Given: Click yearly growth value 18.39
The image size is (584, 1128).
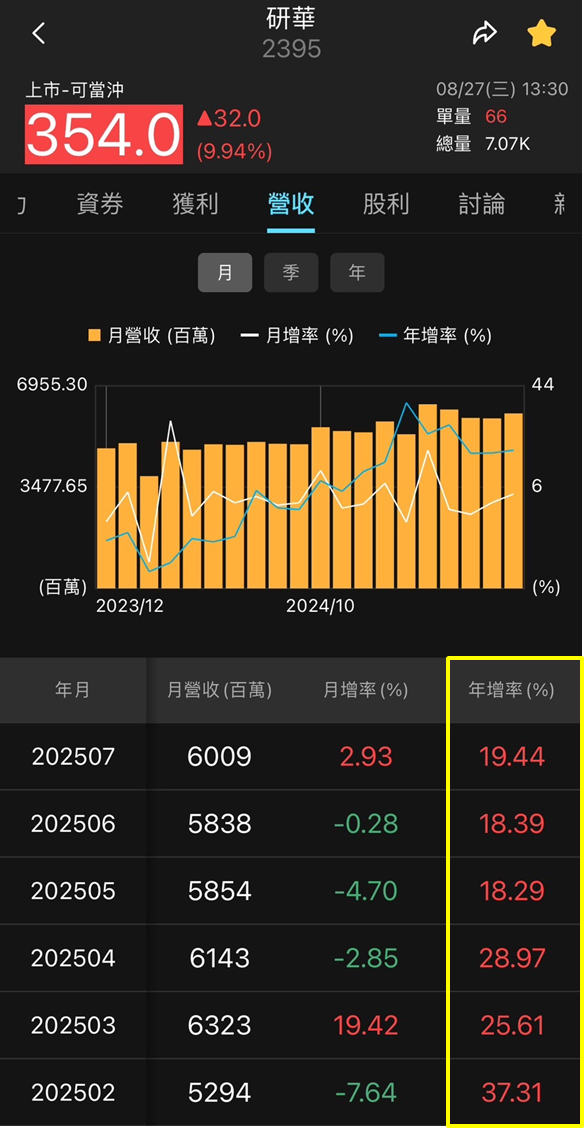Looking at the screenshot, I should point(511,824).
